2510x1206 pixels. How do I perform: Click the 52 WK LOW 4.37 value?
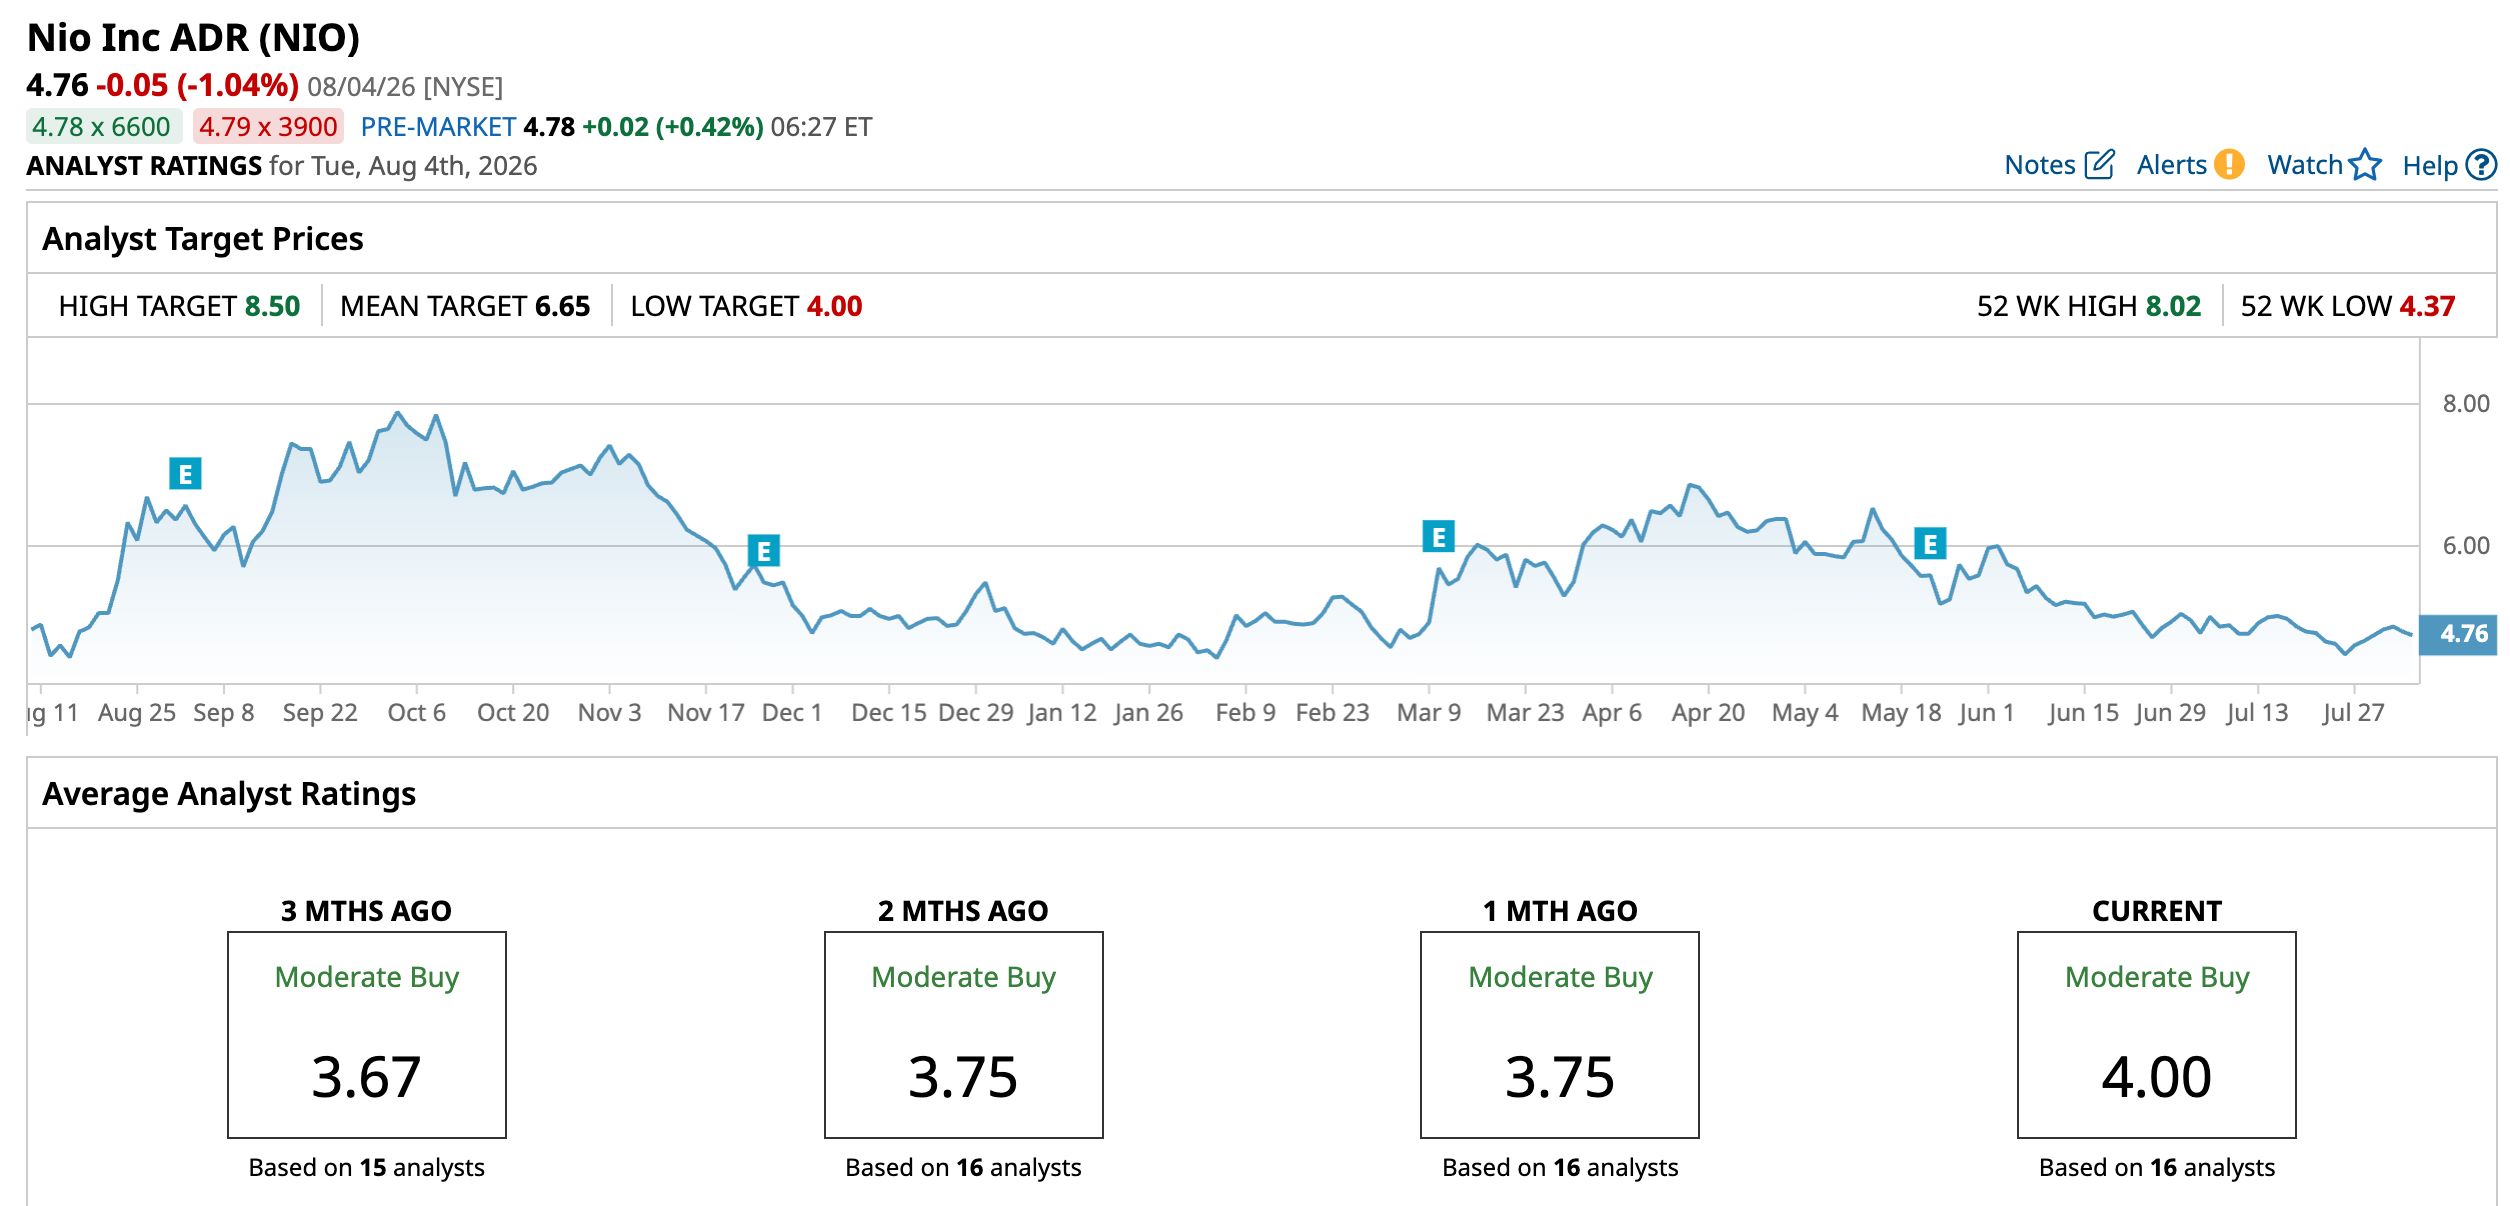coord(2427,306)
